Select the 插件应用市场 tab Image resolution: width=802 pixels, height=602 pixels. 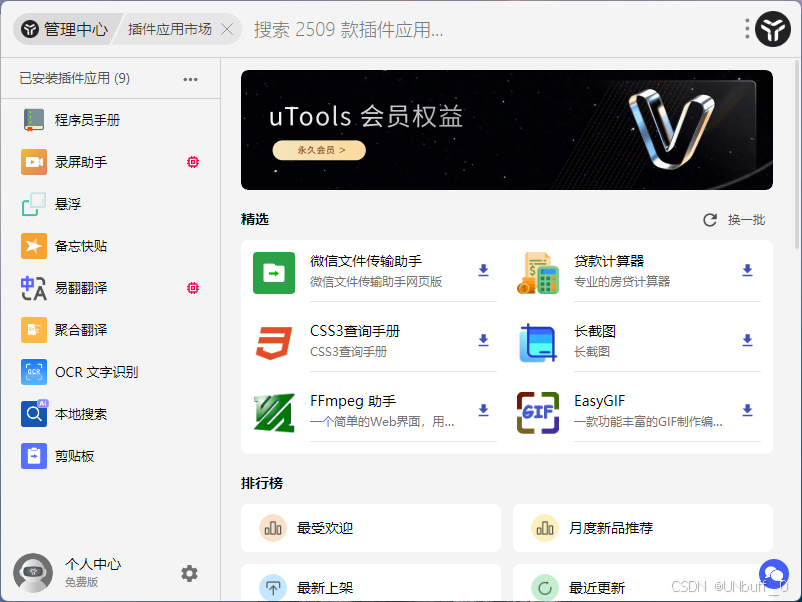pyautogui.click(x=169, y=29)
